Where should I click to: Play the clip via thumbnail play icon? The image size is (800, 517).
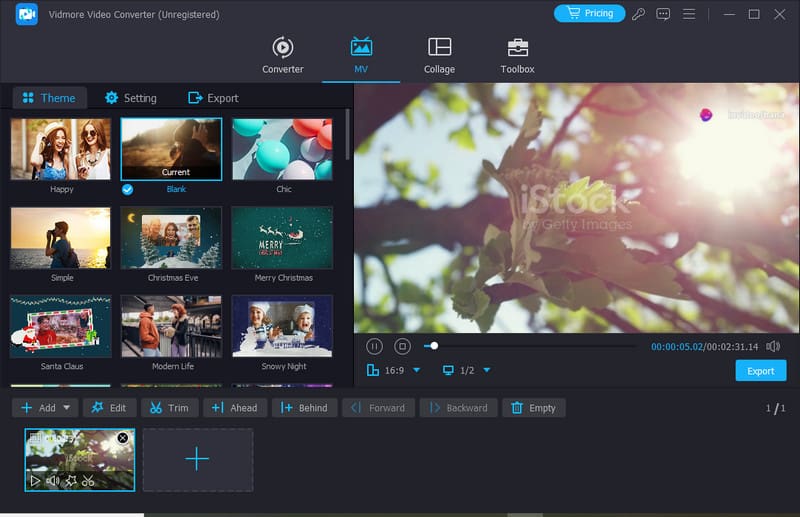click(x=35, y=481)
